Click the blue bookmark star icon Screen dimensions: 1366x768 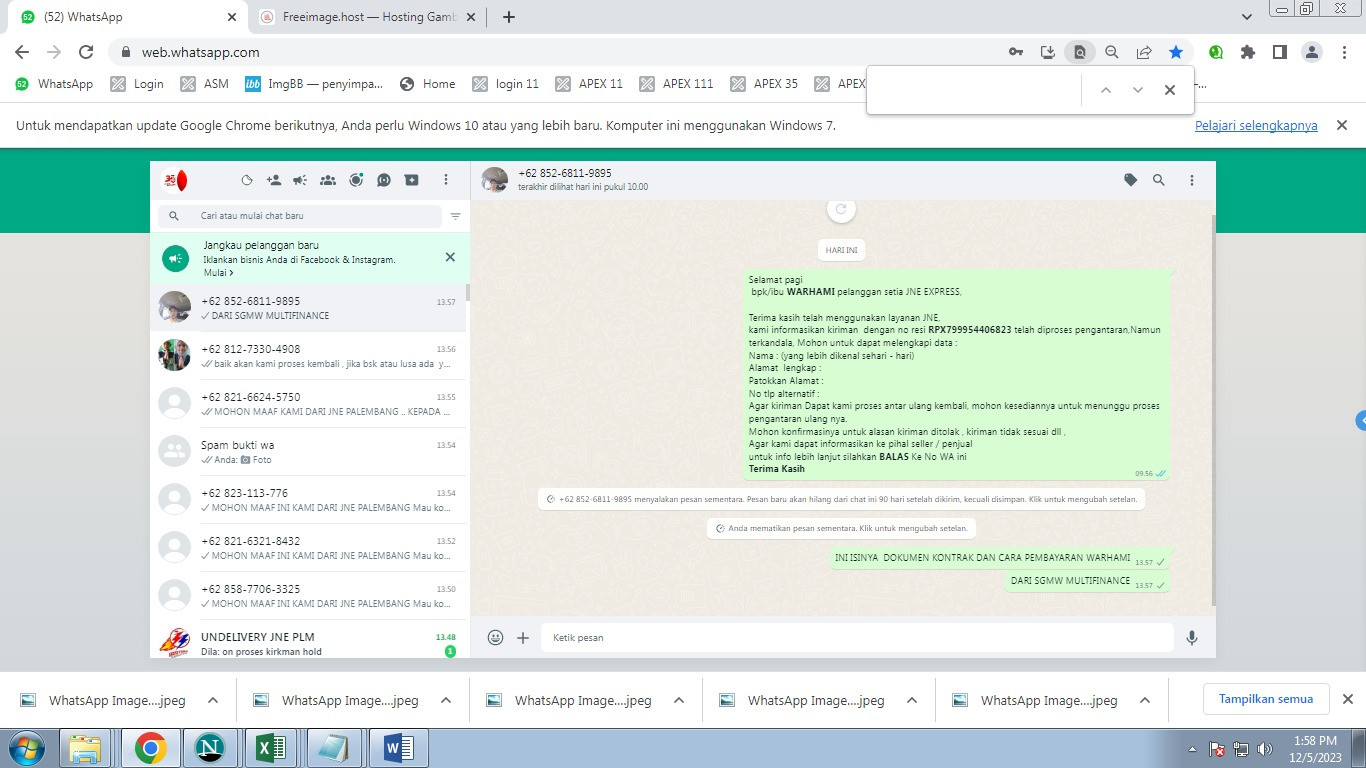coord(1176,52)
